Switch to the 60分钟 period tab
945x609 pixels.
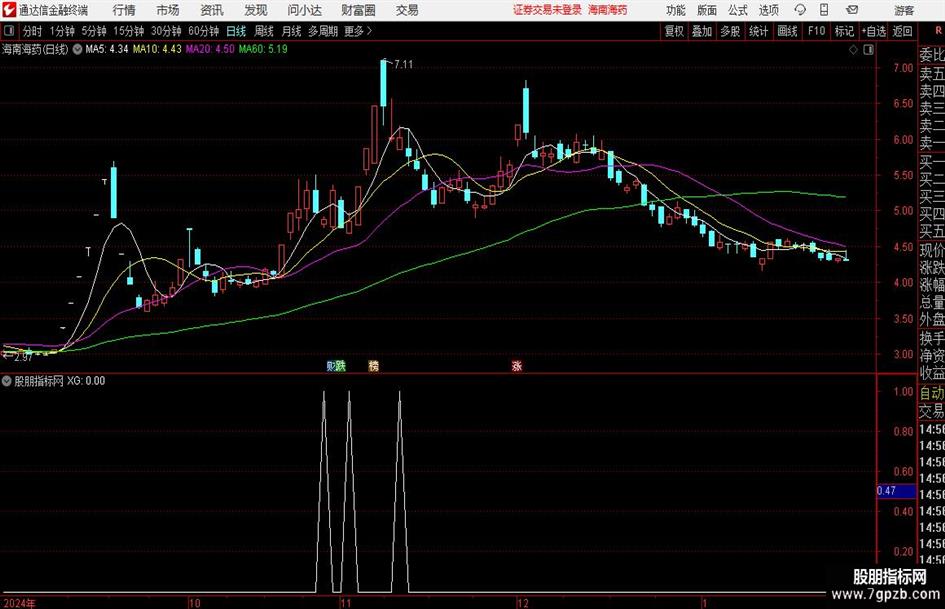point(204,31)
